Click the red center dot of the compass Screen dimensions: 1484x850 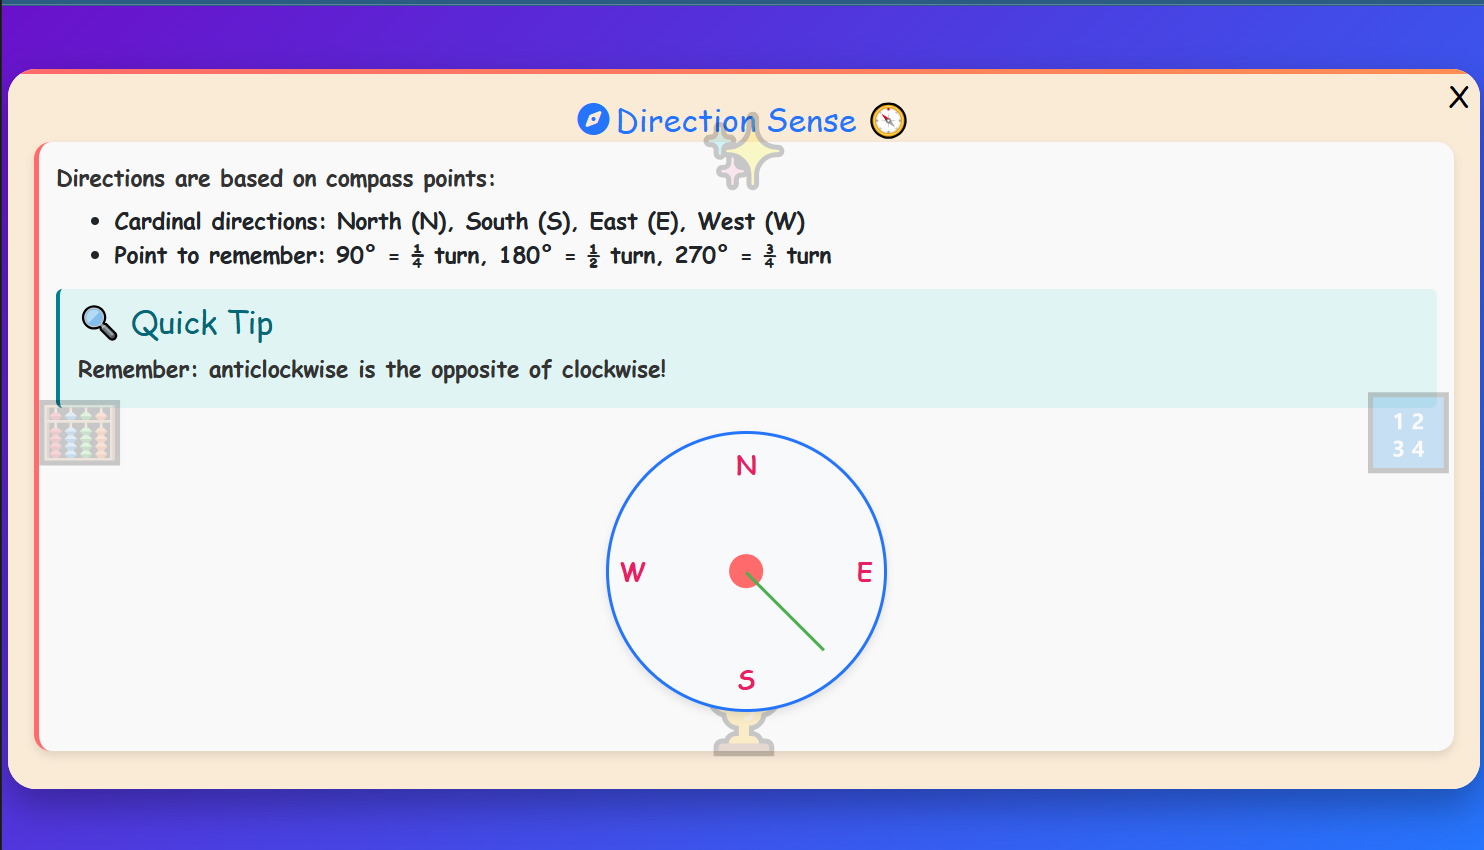[x=746, y=571]
